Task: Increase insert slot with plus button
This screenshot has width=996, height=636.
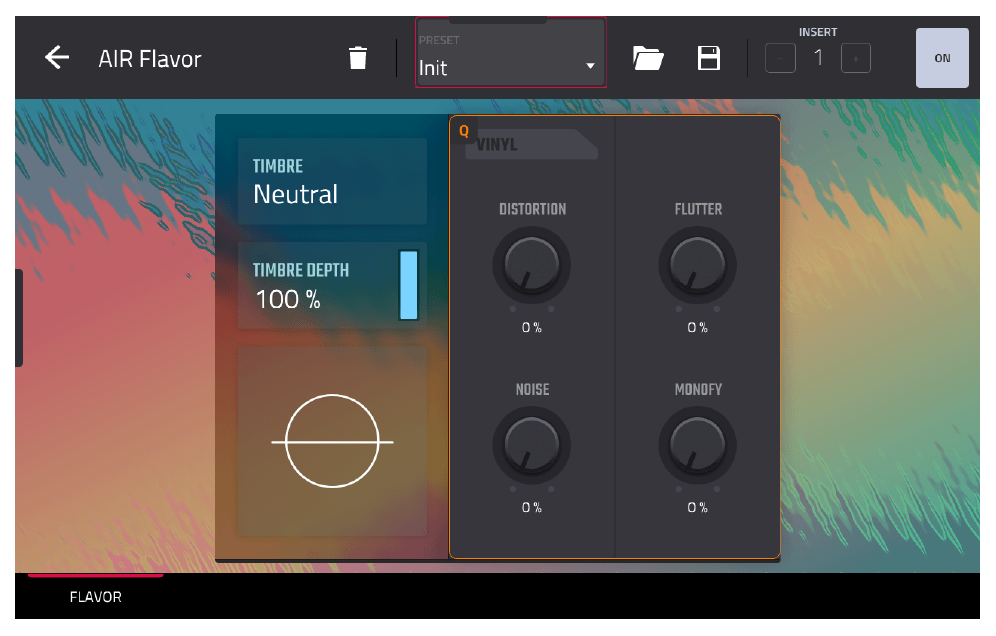Action: pos(856,58)
